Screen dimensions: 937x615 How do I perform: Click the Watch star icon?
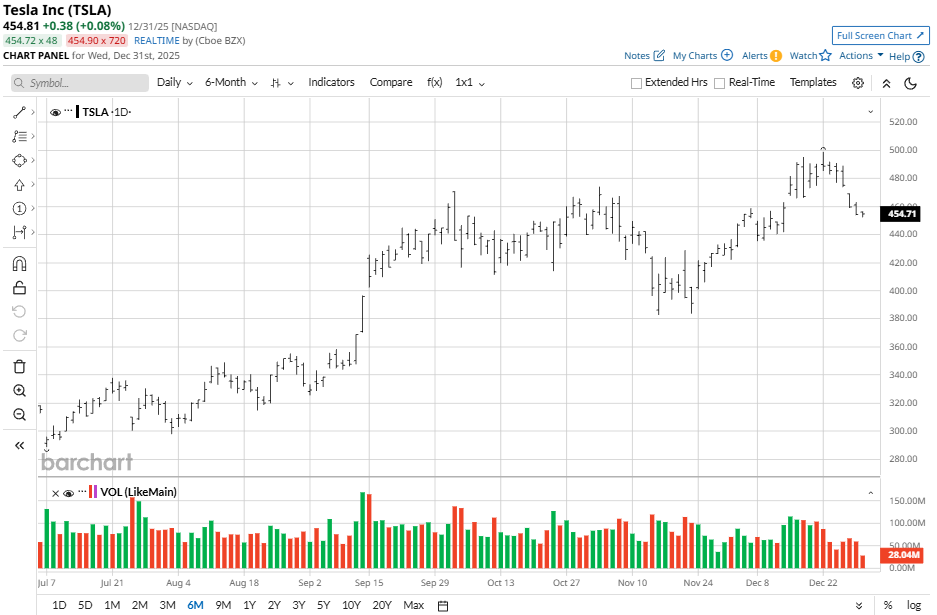(825, 55)
